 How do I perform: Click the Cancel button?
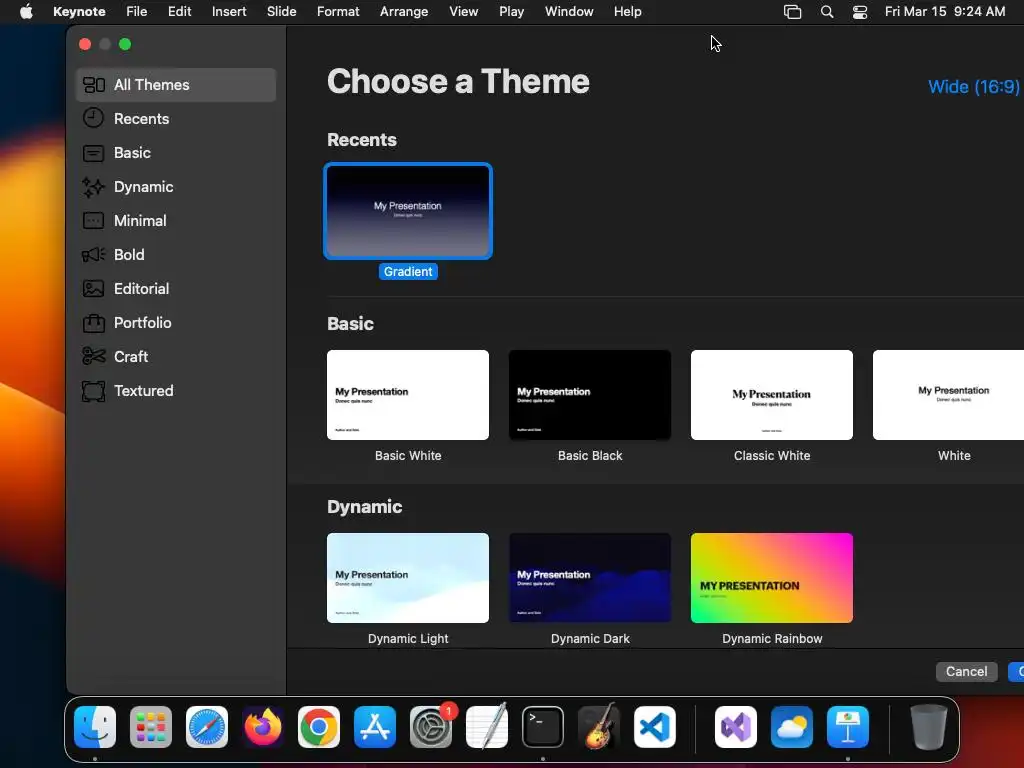(x=967, y=671)
